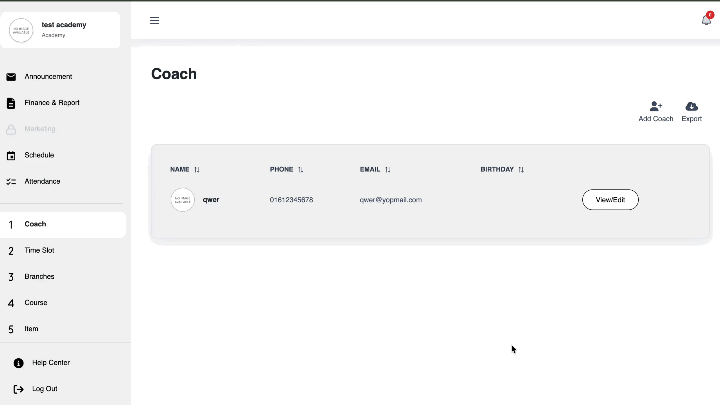Sort the table by Email

[387, 170]
